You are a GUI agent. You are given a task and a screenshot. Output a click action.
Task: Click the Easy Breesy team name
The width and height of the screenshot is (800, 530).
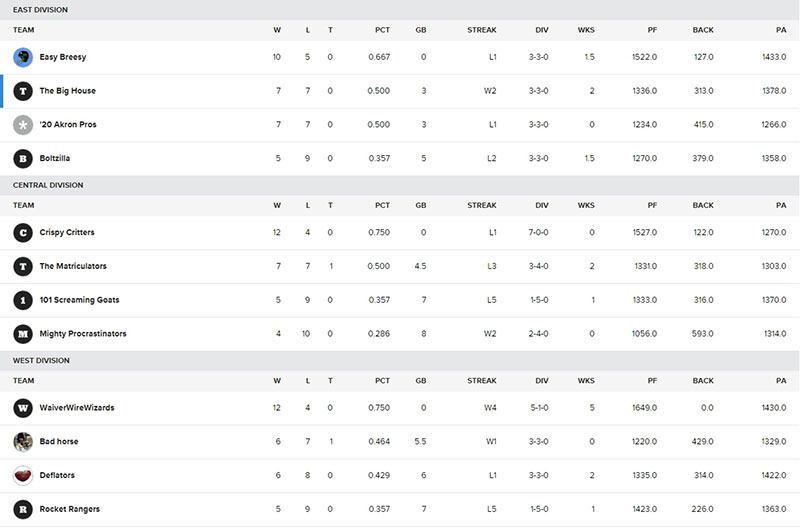63,57
